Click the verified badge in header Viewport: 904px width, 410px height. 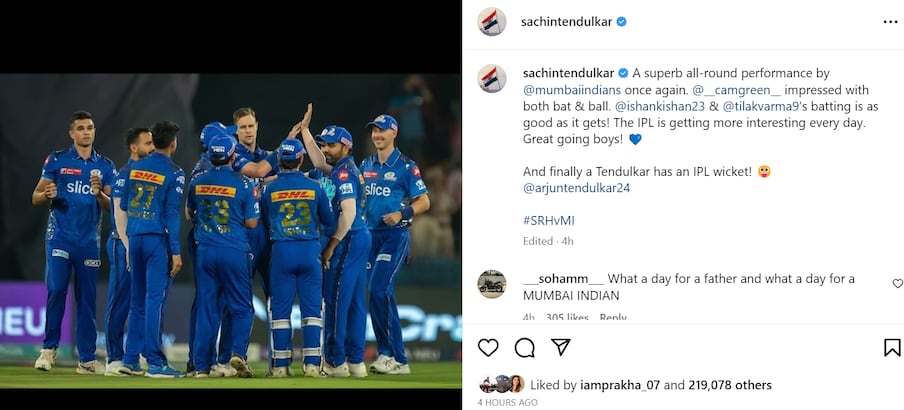point(621,21)
